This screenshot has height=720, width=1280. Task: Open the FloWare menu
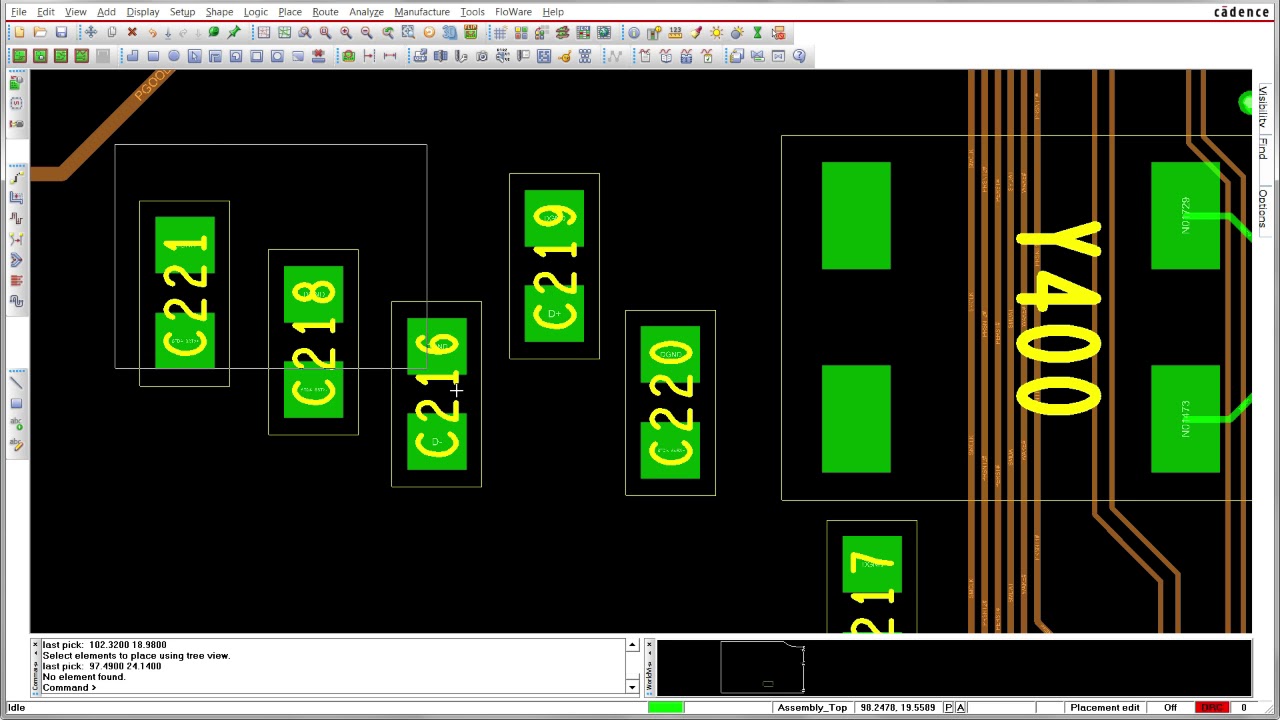513,12
